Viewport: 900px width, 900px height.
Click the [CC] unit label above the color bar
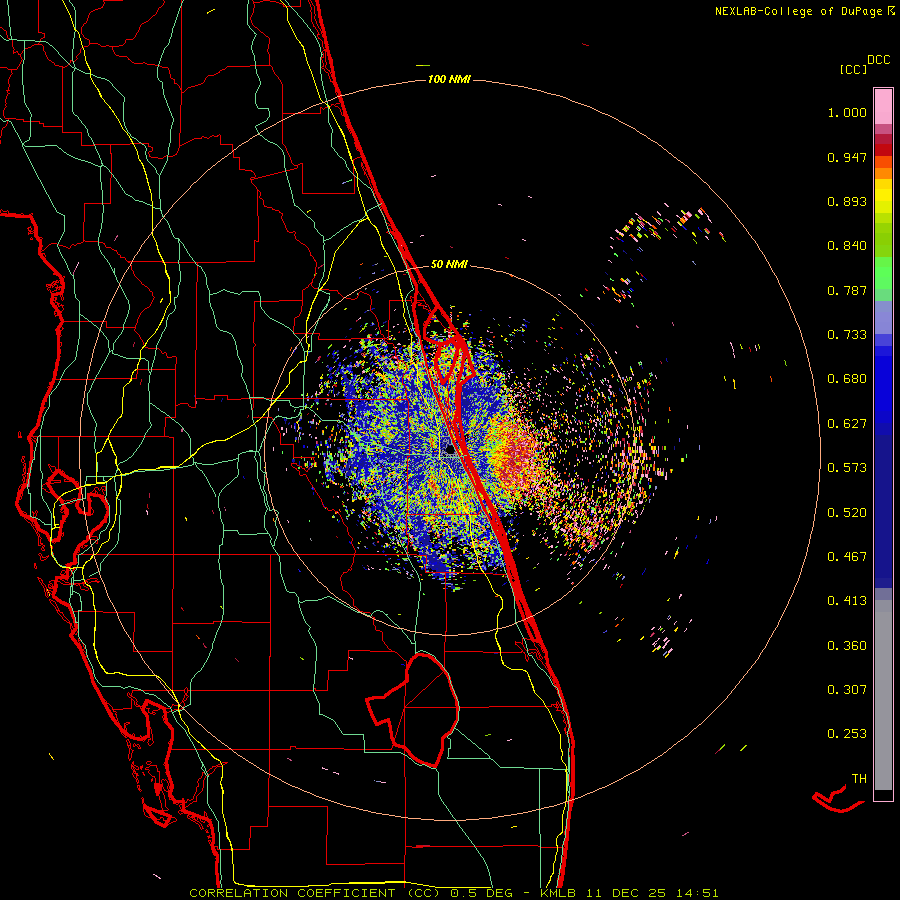pyautogui.click(x=853, y=69)
